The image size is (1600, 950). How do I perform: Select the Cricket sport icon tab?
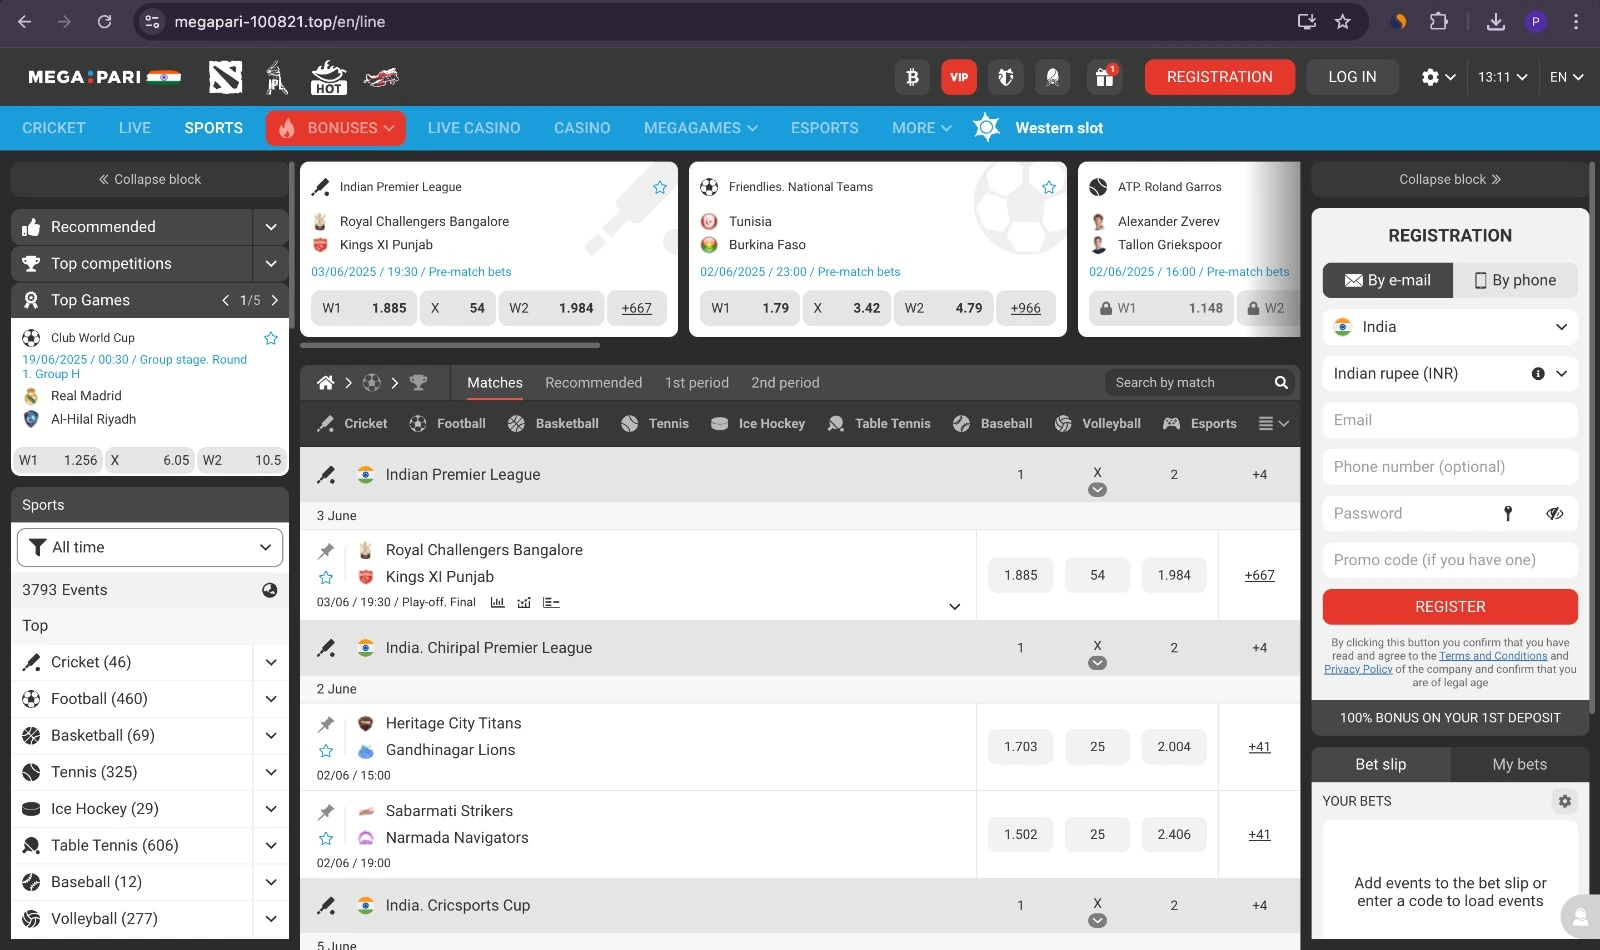click(324, 423)
